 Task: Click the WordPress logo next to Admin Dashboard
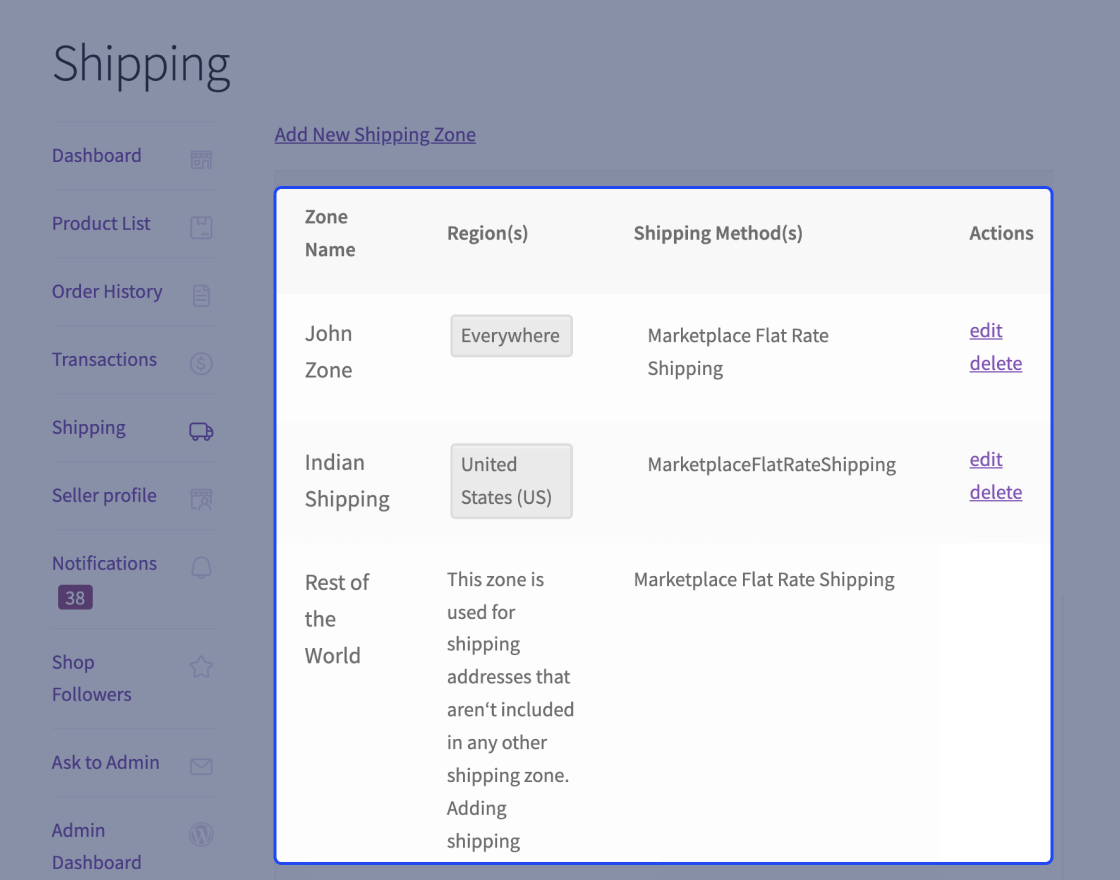point(201,834)
